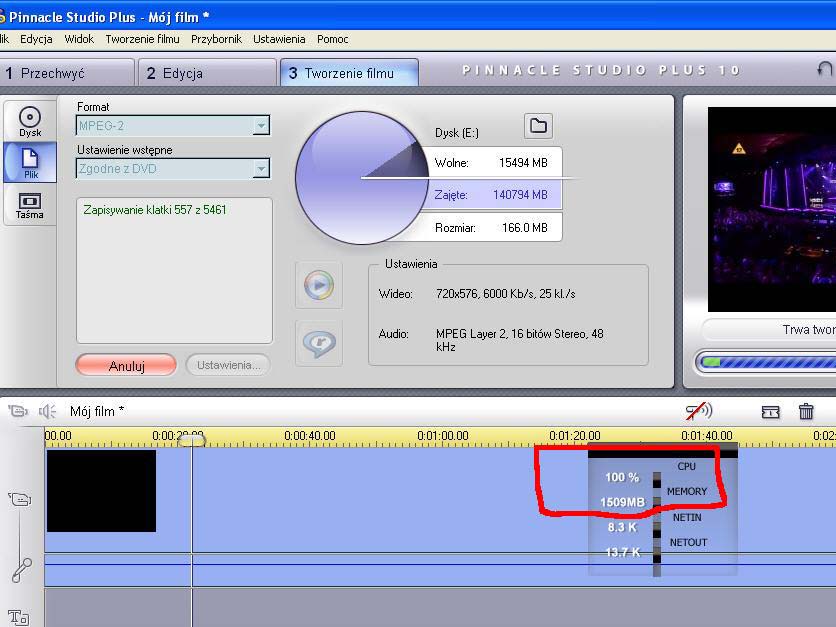Viewport: 836px width, 627px height.
Task: Click the Anuluj cancel button
Action: [126, 366]
